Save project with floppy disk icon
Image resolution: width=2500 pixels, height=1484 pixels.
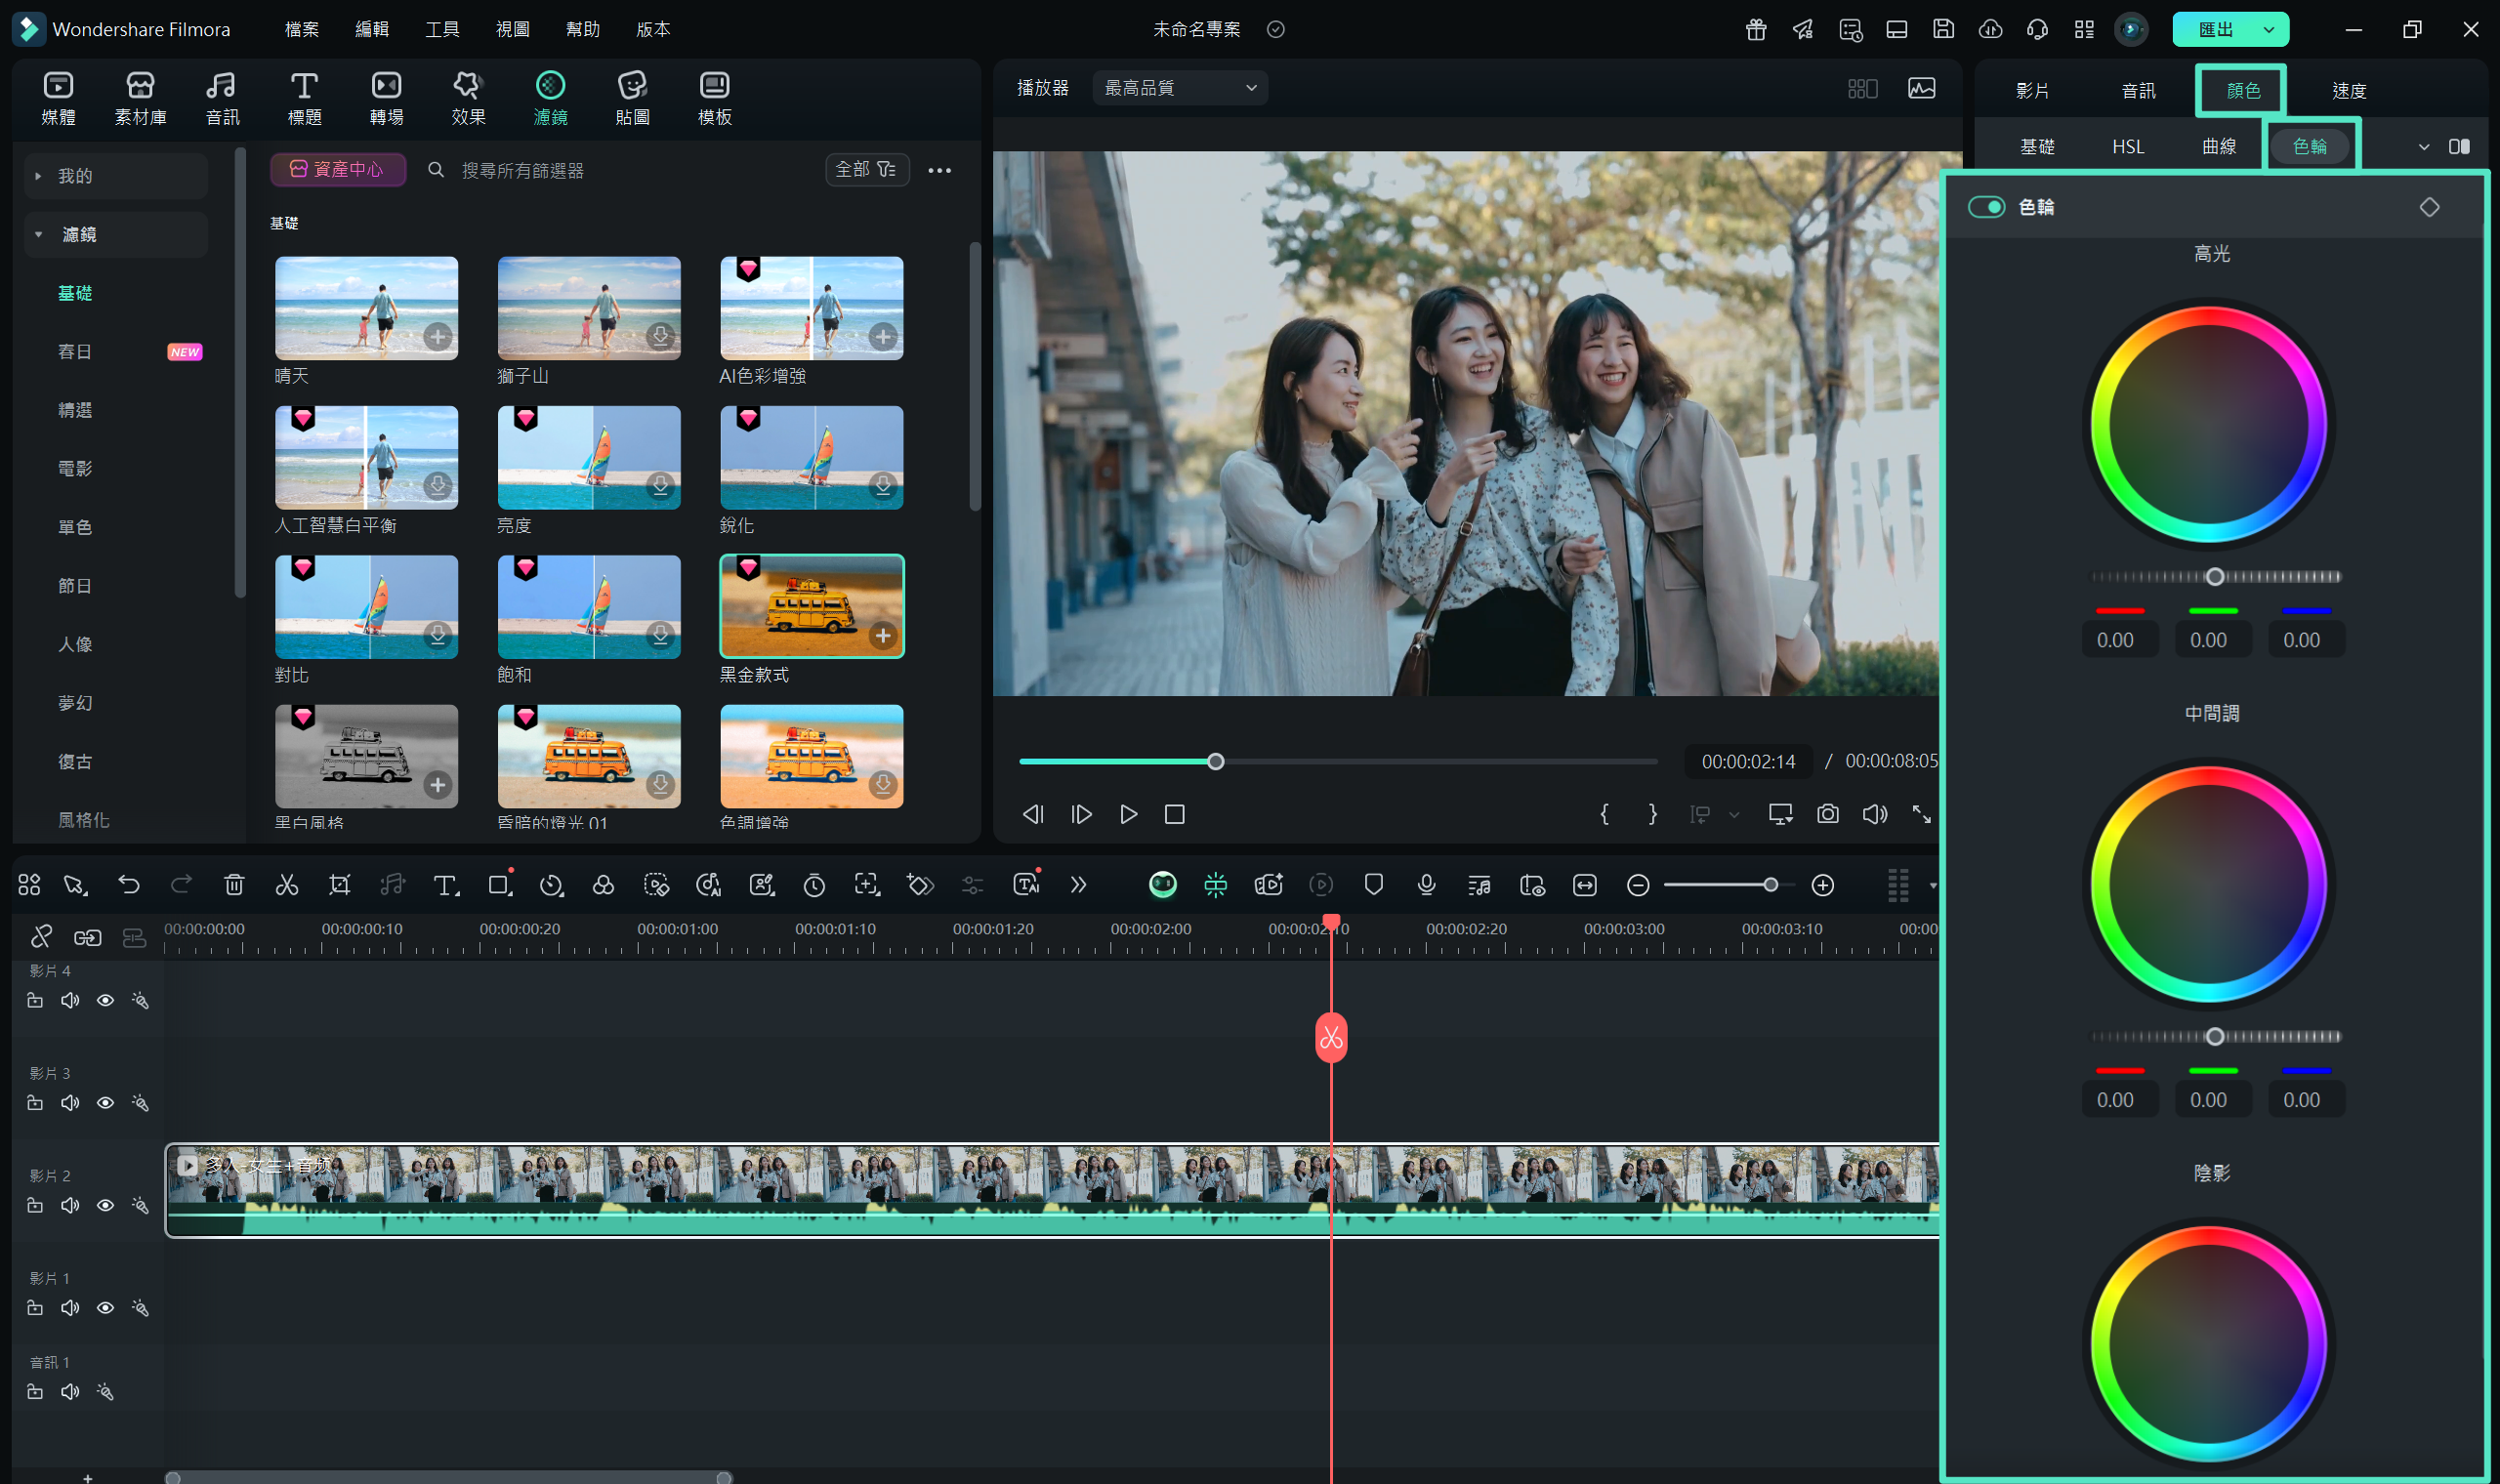[x=1943, y=29]
